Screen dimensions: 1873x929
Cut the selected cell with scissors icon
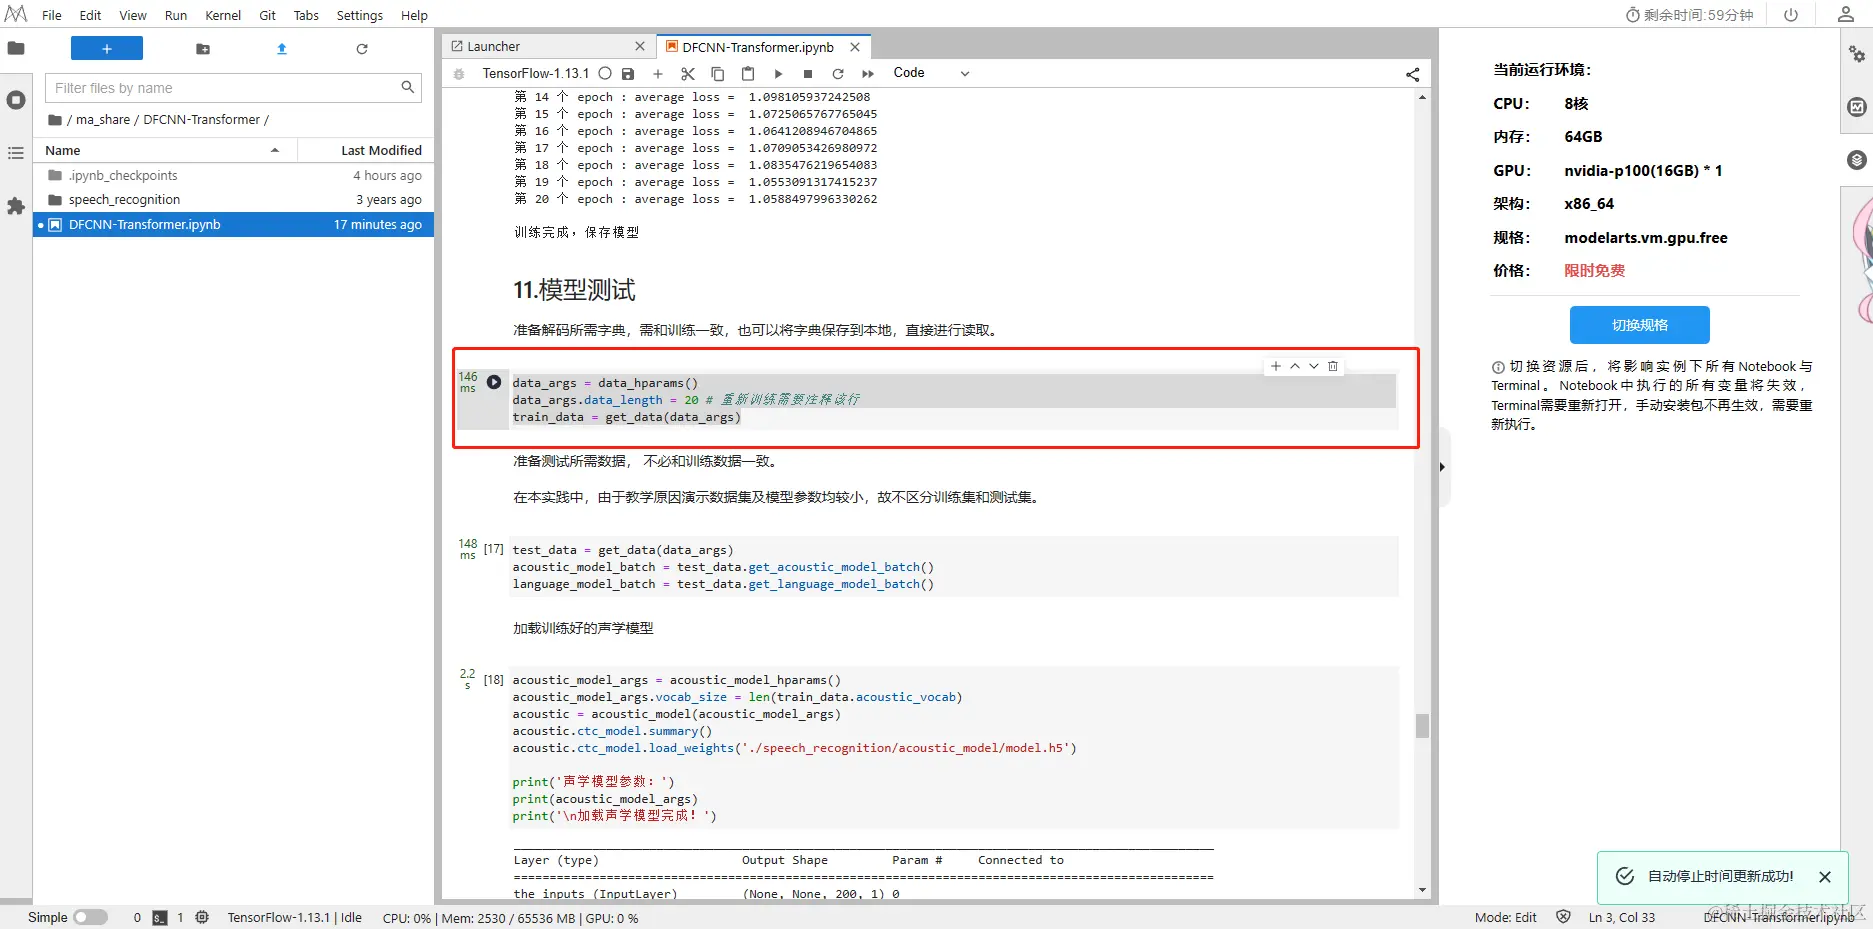688,74
